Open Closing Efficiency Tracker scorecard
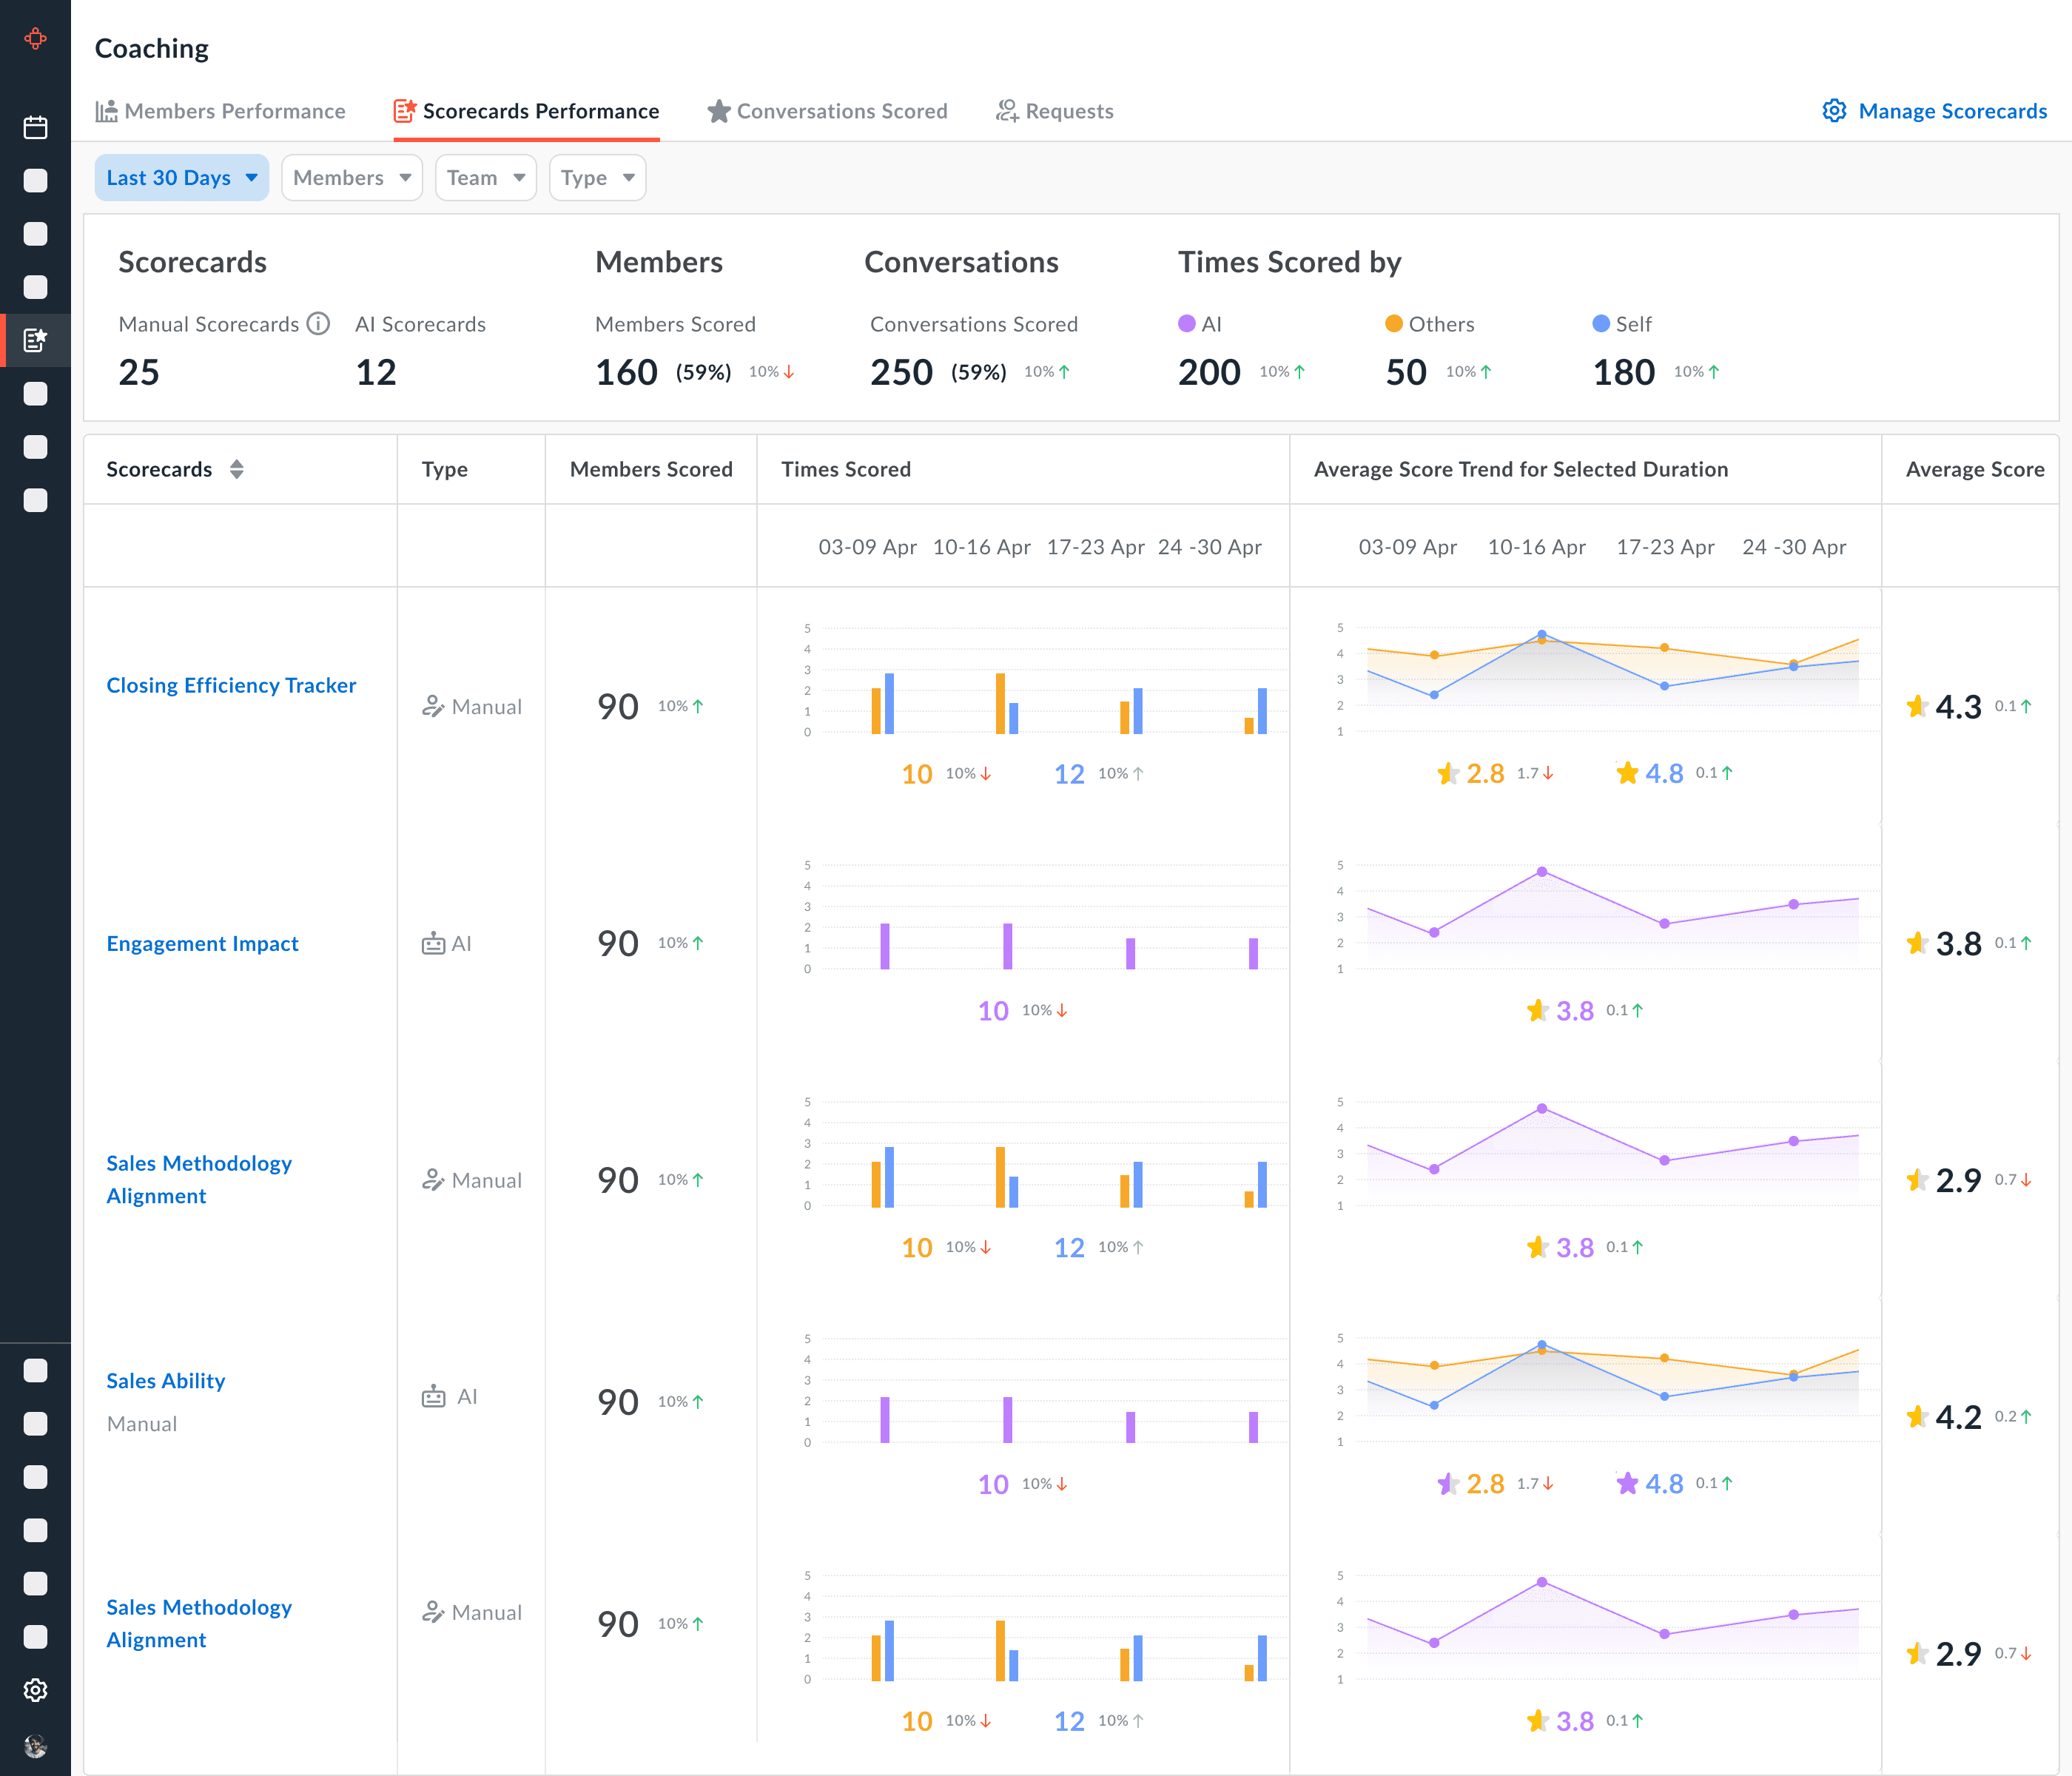Screen dimensions: 2072x1776 point(231,685)
